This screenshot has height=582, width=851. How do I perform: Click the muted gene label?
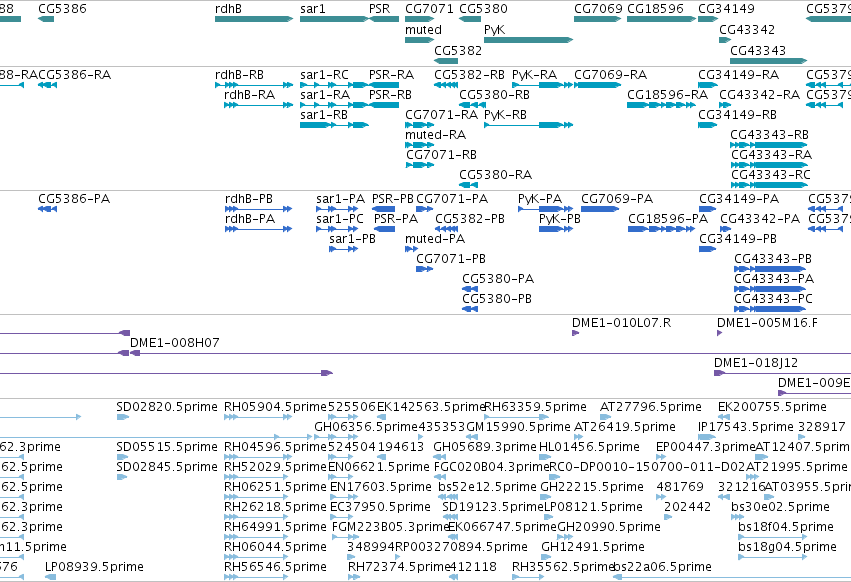tap(423, 30)
